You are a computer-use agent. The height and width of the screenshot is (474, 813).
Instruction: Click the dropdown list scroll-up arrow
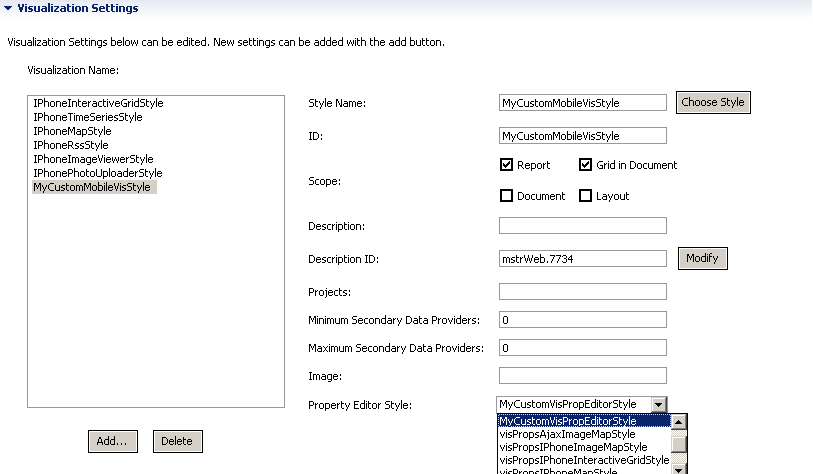(679, 422)
